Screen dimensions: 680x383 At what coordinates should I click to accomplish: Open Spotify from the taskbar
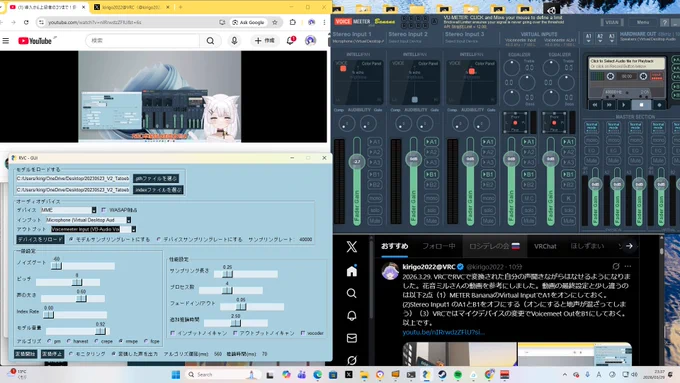pyautogui.click(x=458, y=374)
